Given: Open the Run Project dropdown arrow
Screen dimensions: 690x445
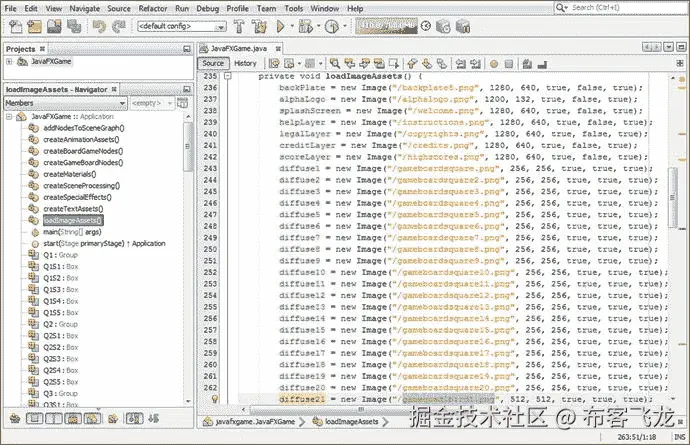Looking at the screenshot, I should 292,27.
